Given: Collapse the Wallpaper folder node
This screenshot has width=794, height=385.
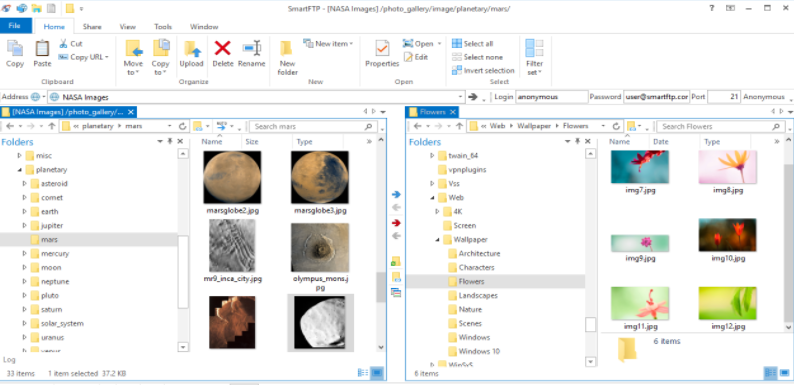Looking at the screenshot, I should click(x=437, y=240).
